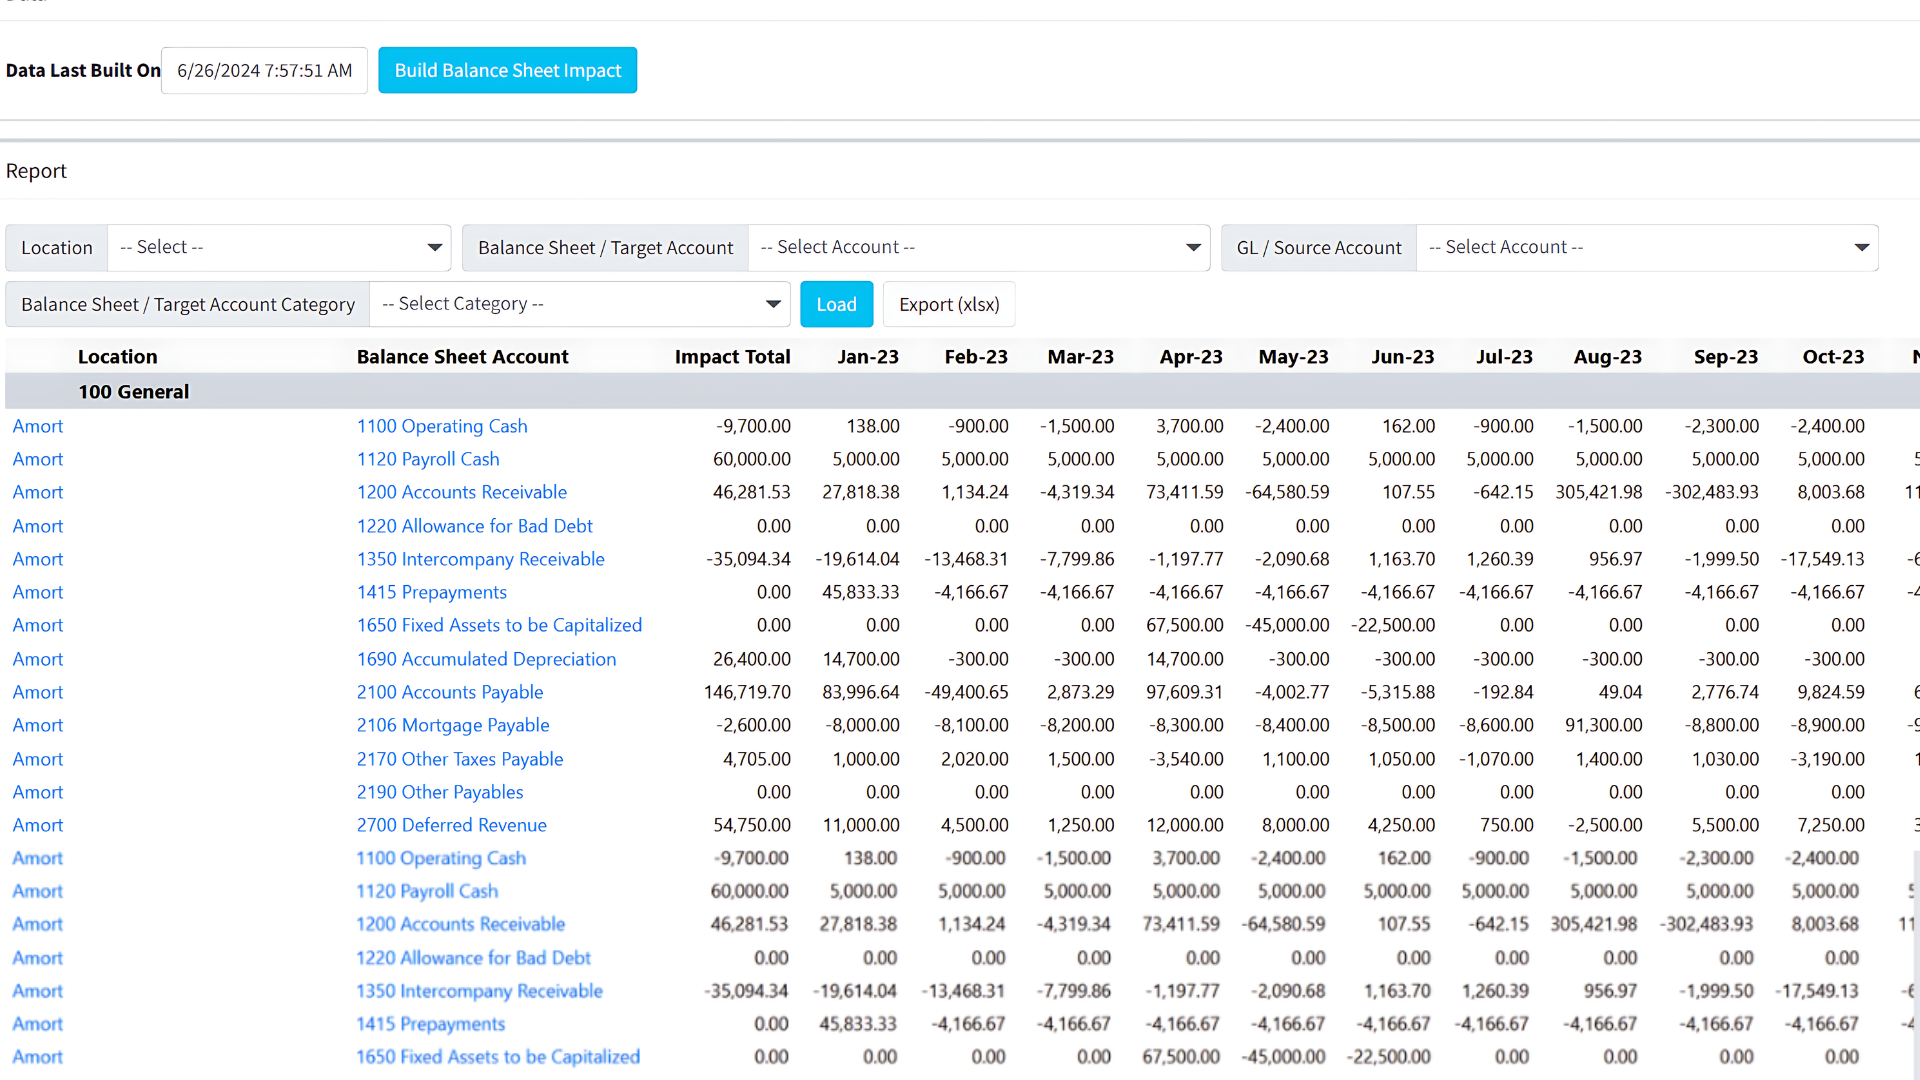Image resolution: width=1920 pixels, height=1080 pixels.
Task: Open the 2106 Mortgage Payable account
Action: (x=453, y=725)
